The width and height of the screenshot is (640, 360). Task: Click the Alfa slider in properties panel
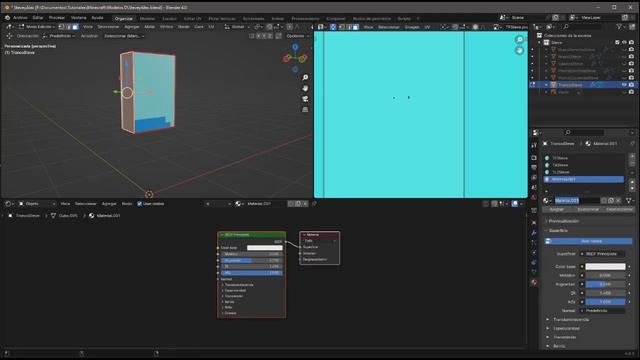point(605,302)
